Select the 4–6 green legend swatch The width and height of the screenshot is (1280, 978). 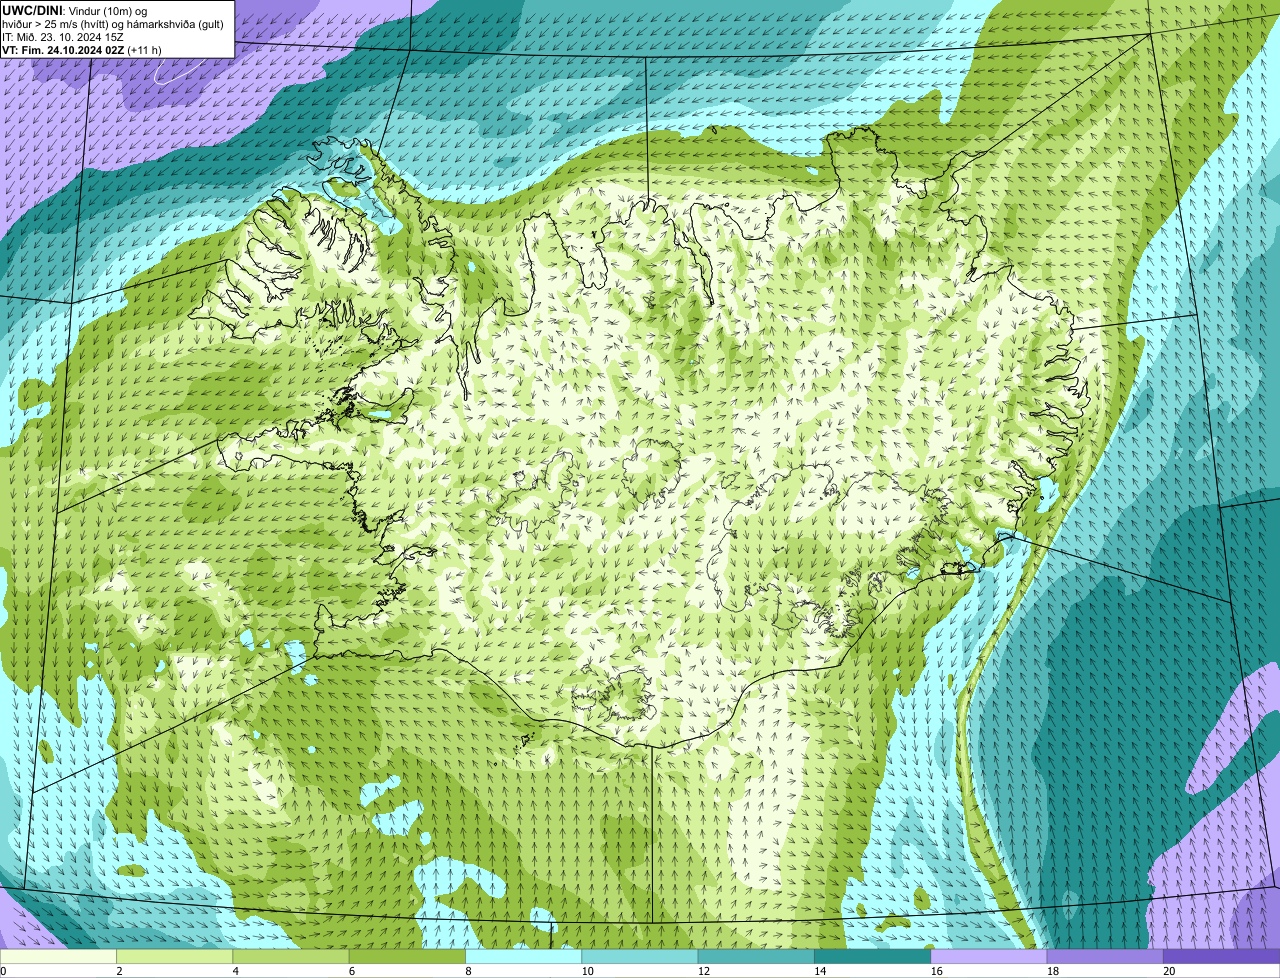(291, 957)
